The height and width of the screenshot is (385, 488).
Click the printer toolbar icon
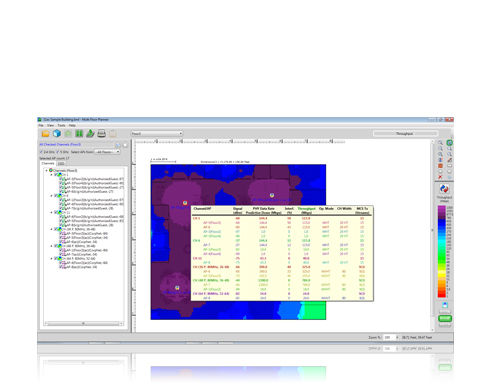[102, 134]
